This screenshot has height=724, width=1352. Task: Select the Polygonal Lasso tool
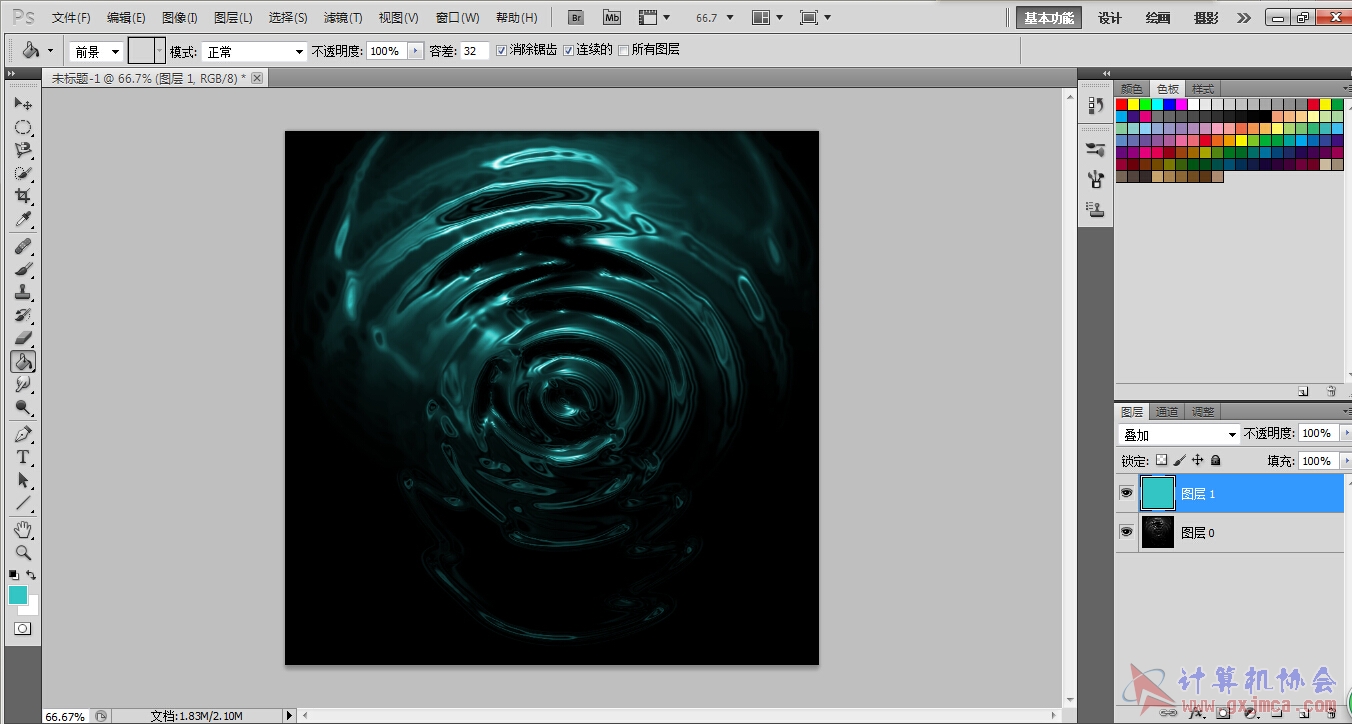click(x=23, y=150)
